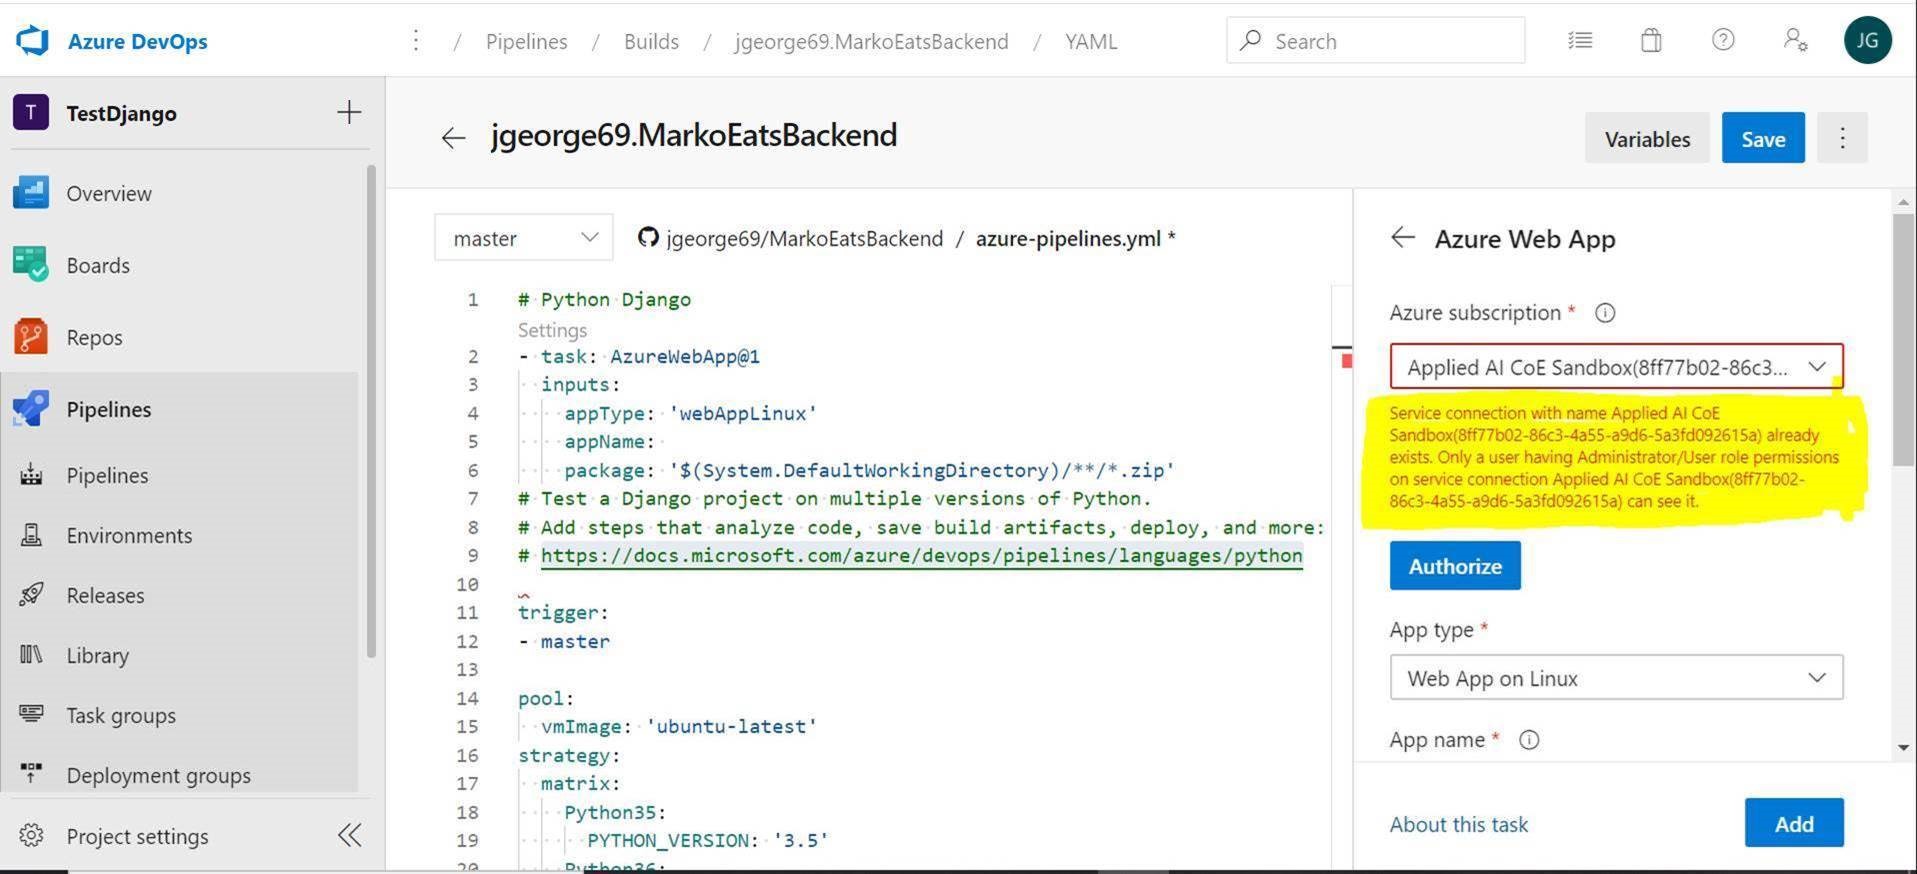The width and height of the screenshot is (1917, 874).
Task: Click the red error marker in editor overview ruler
Action: click(1346, 361)
